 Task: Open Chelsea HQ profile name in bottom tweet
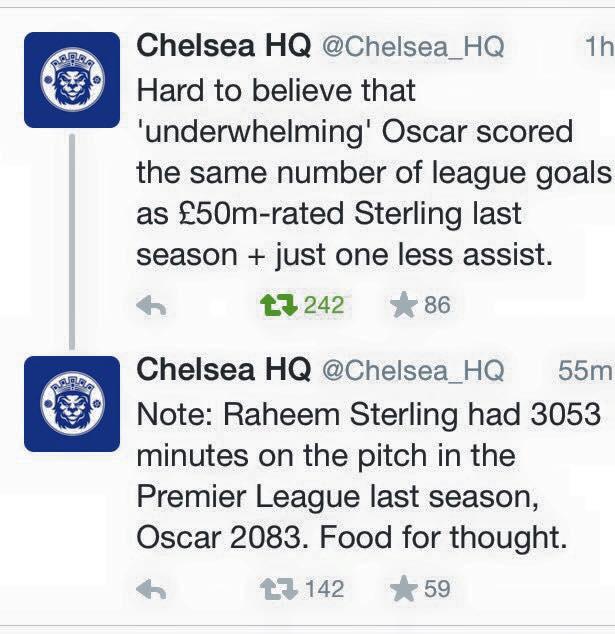pos(224,370)
